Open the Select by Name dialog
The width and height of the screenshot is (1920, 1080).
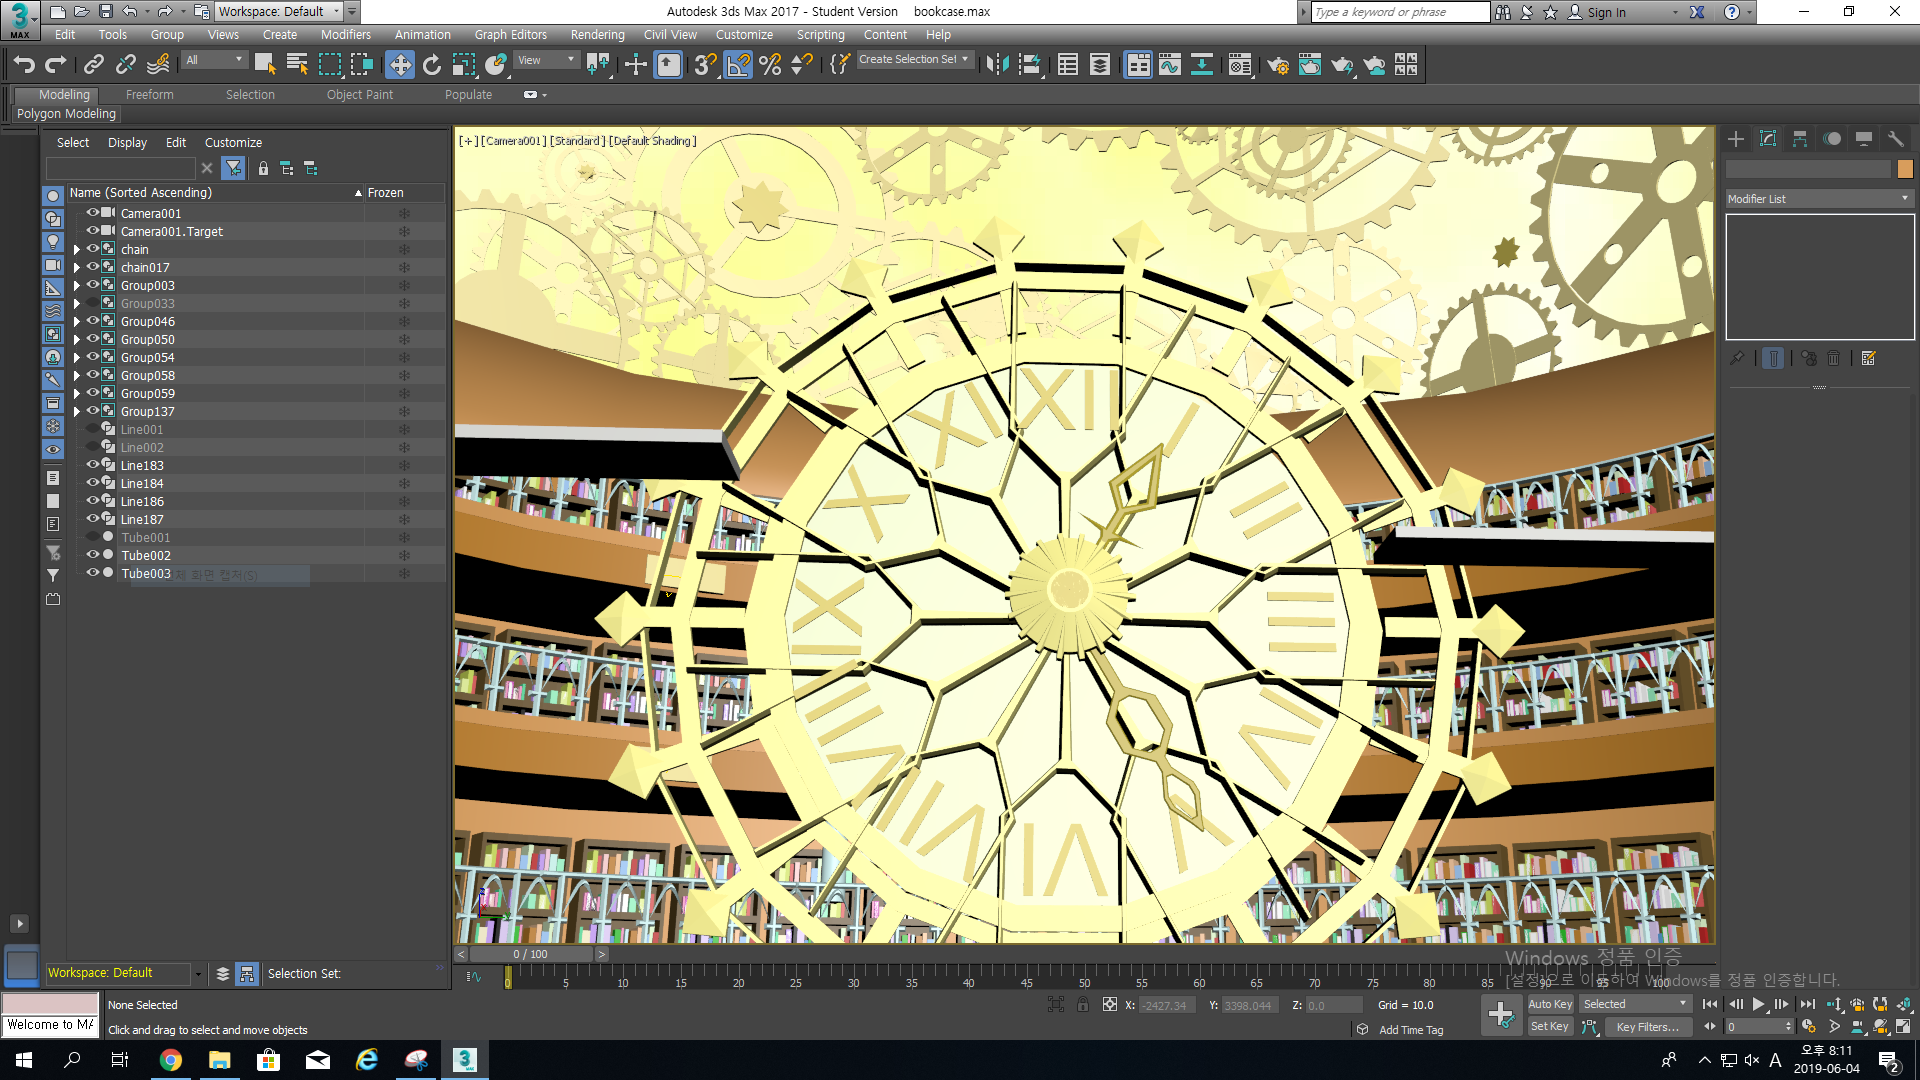297,65
